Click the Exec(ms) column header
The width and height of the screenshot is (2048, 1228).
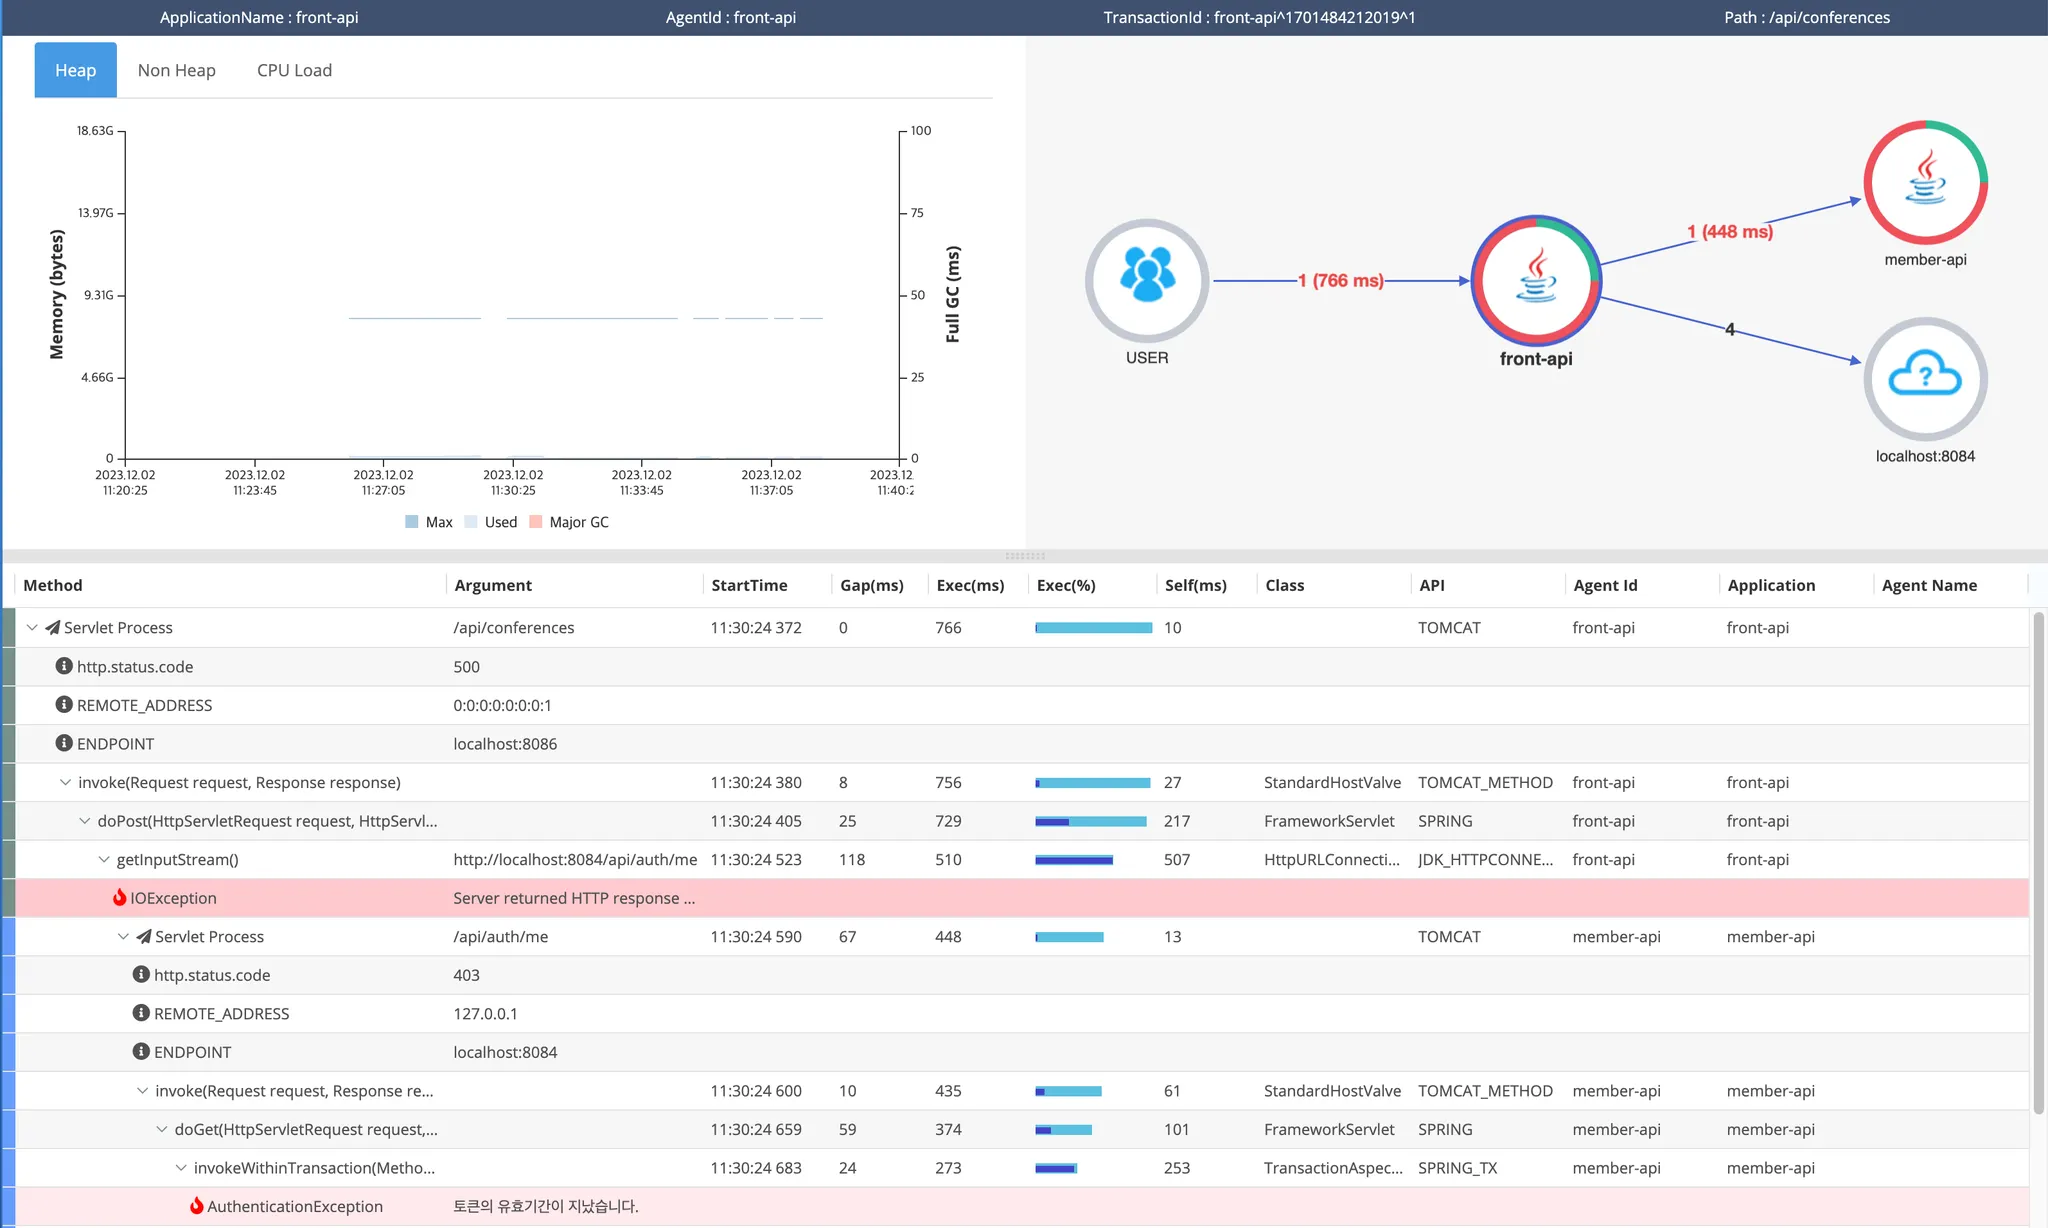[970, 585]
